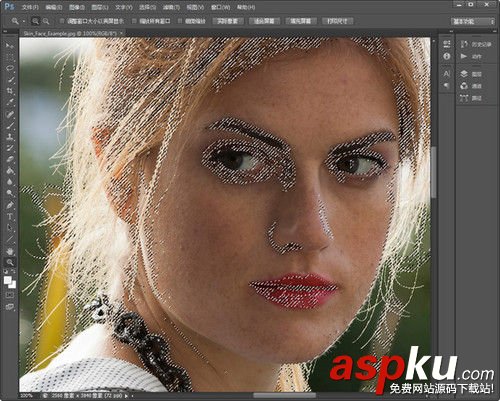This screenshot has width=500, height=401.
Task: Select the Spot Healing Brush tool
Action: 10,114
